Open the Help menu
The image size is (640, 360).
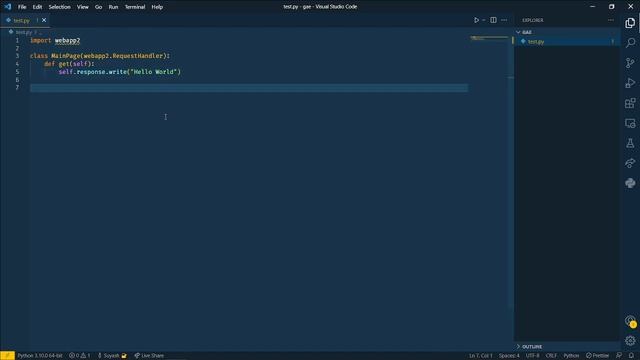[x=157, y=7]
